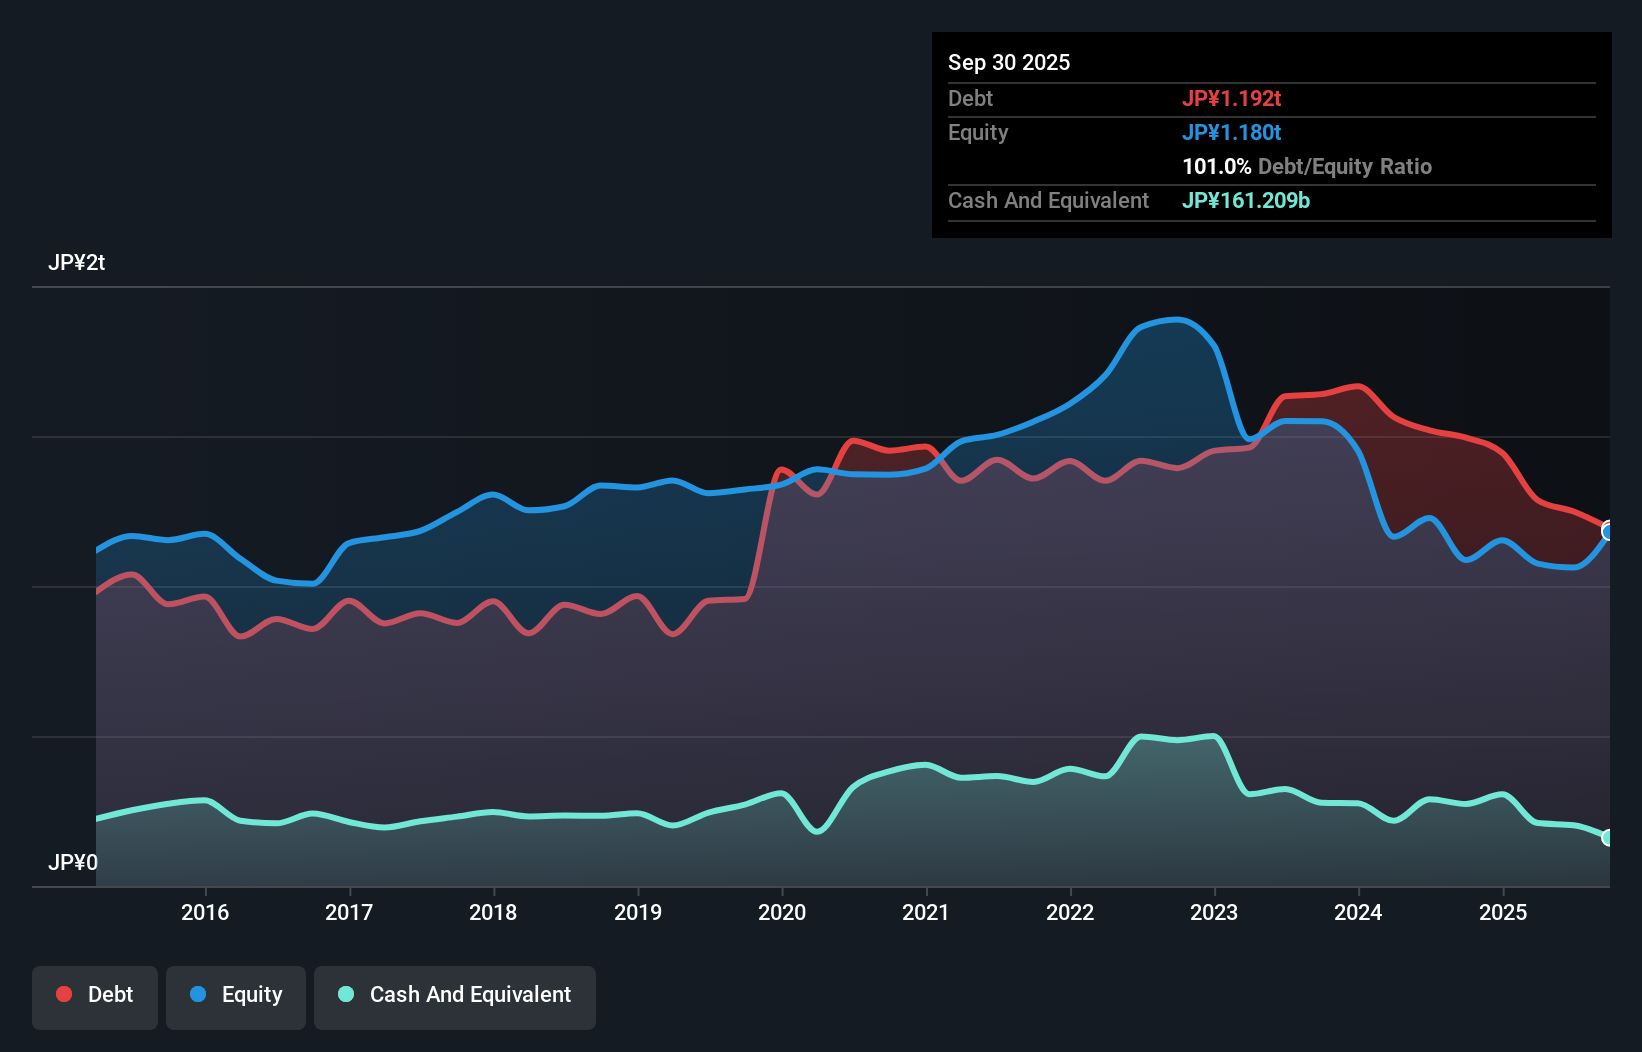Viewport: 1642px width, 1052px height.
Task: Click the teal Cash legend dot
Action: [x=346, y=994]
